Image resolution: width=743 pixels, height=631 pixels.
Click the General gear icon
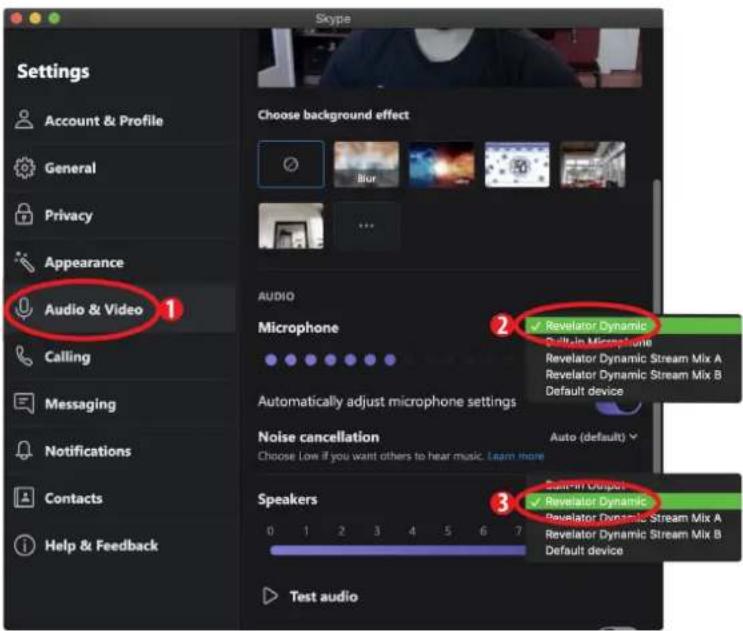click(24, 167)
